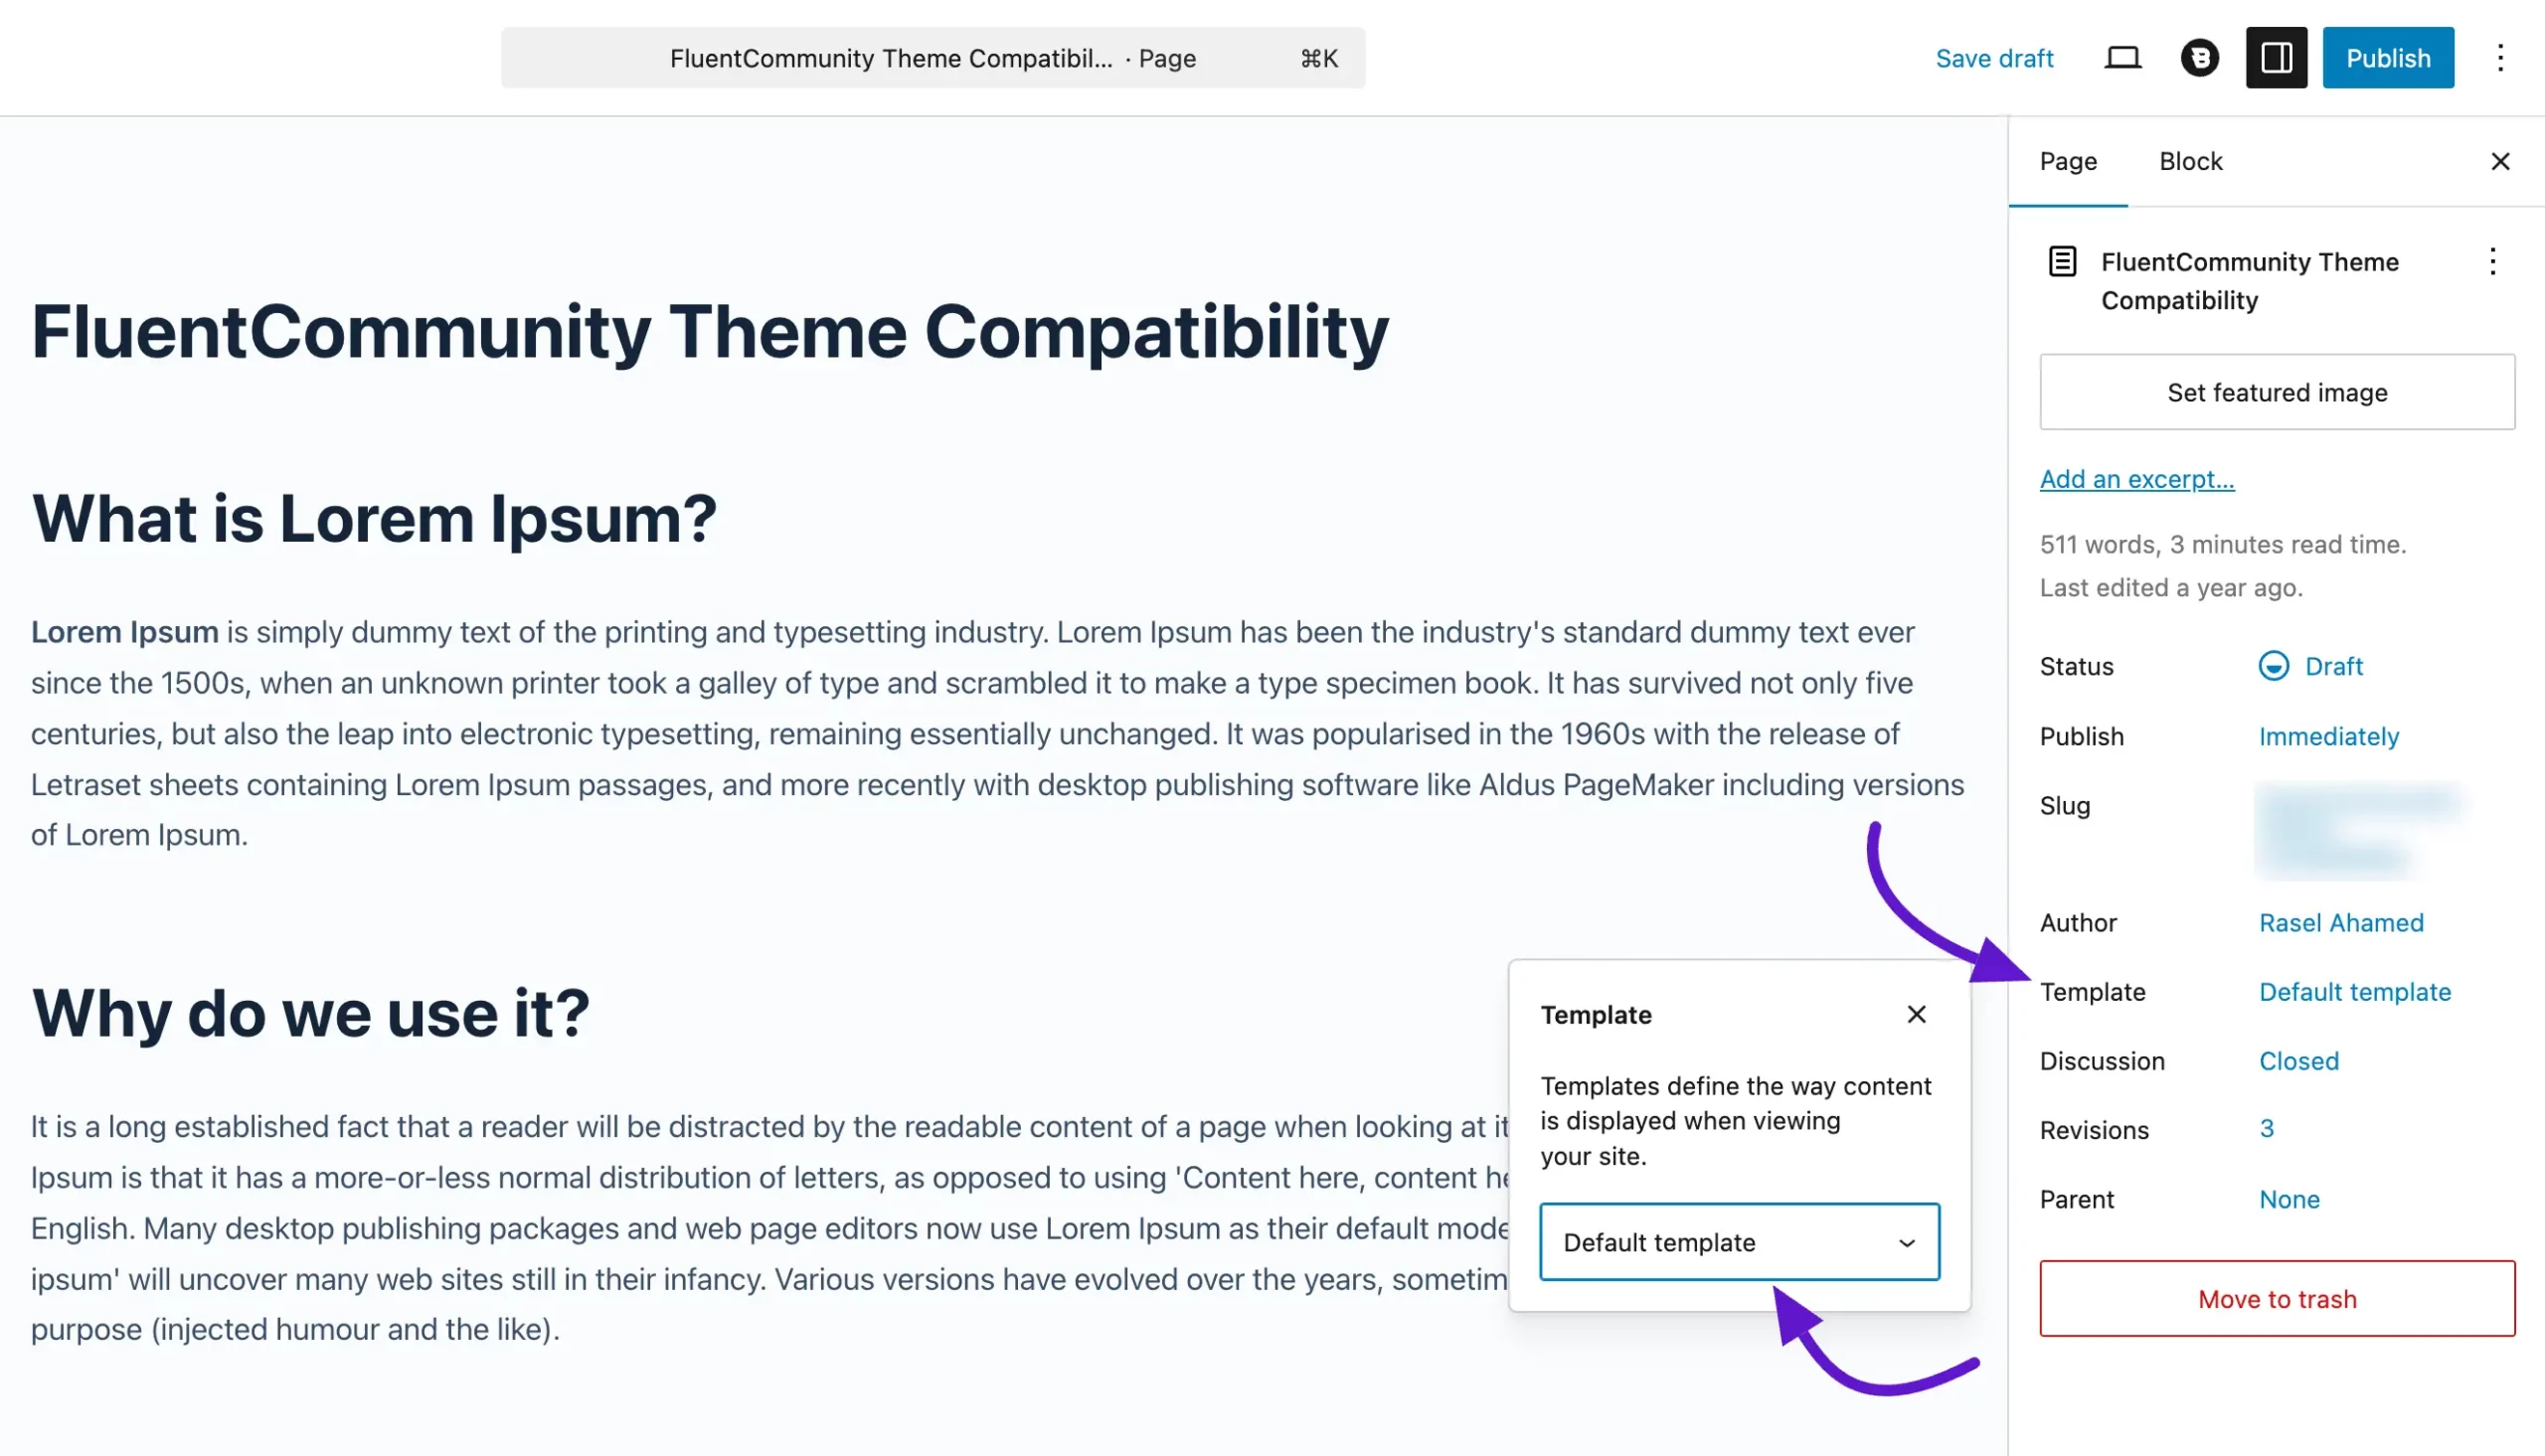Click the Publish button
2545x1456 pixels.
coord(2387,58)
